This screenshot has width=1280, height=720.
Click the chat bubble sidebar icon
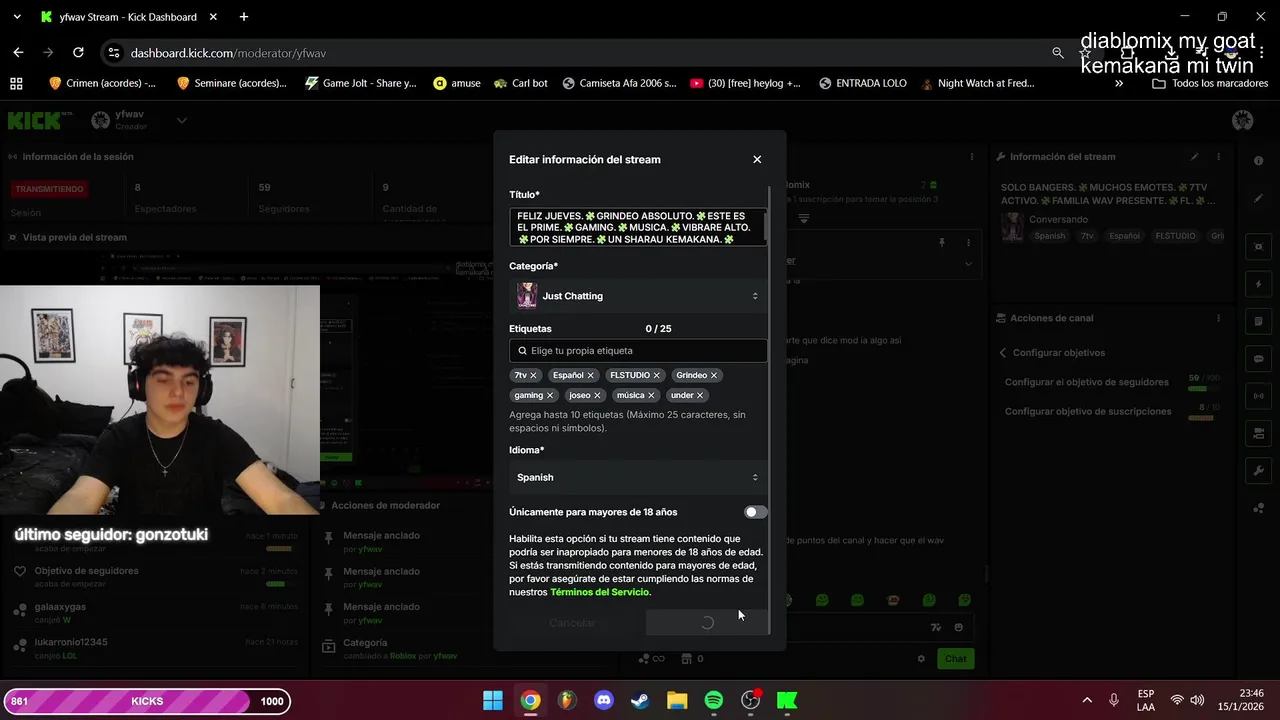tap(1259, 359)
